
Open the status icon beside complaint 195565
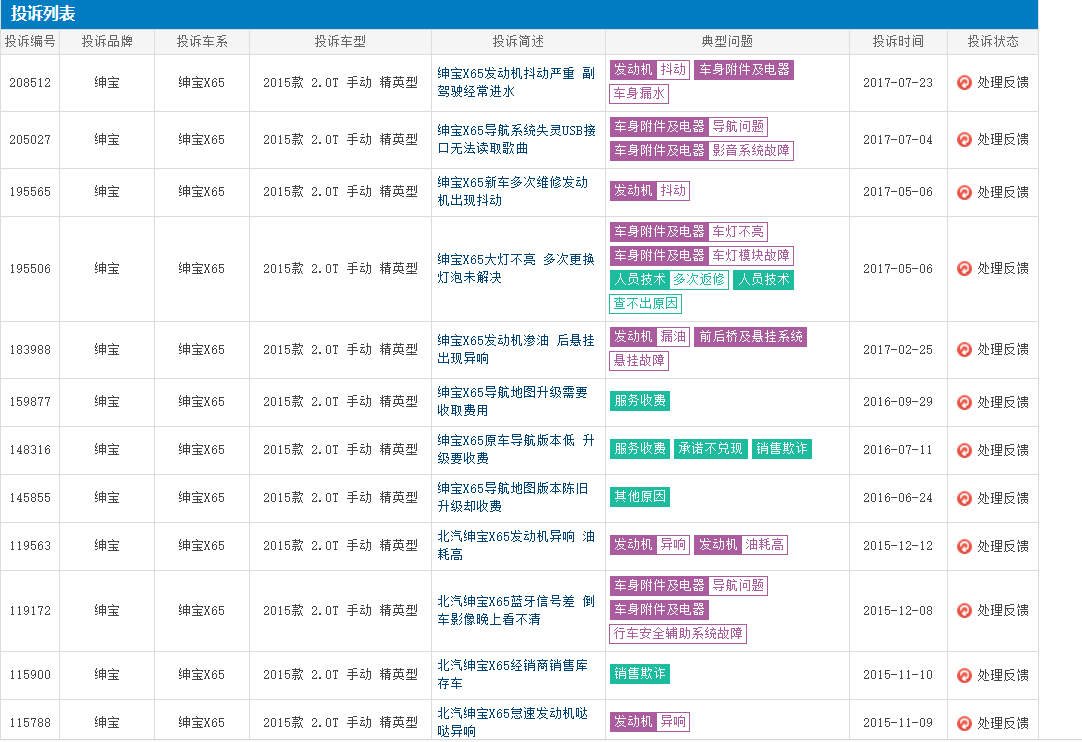tap(964, 192)
